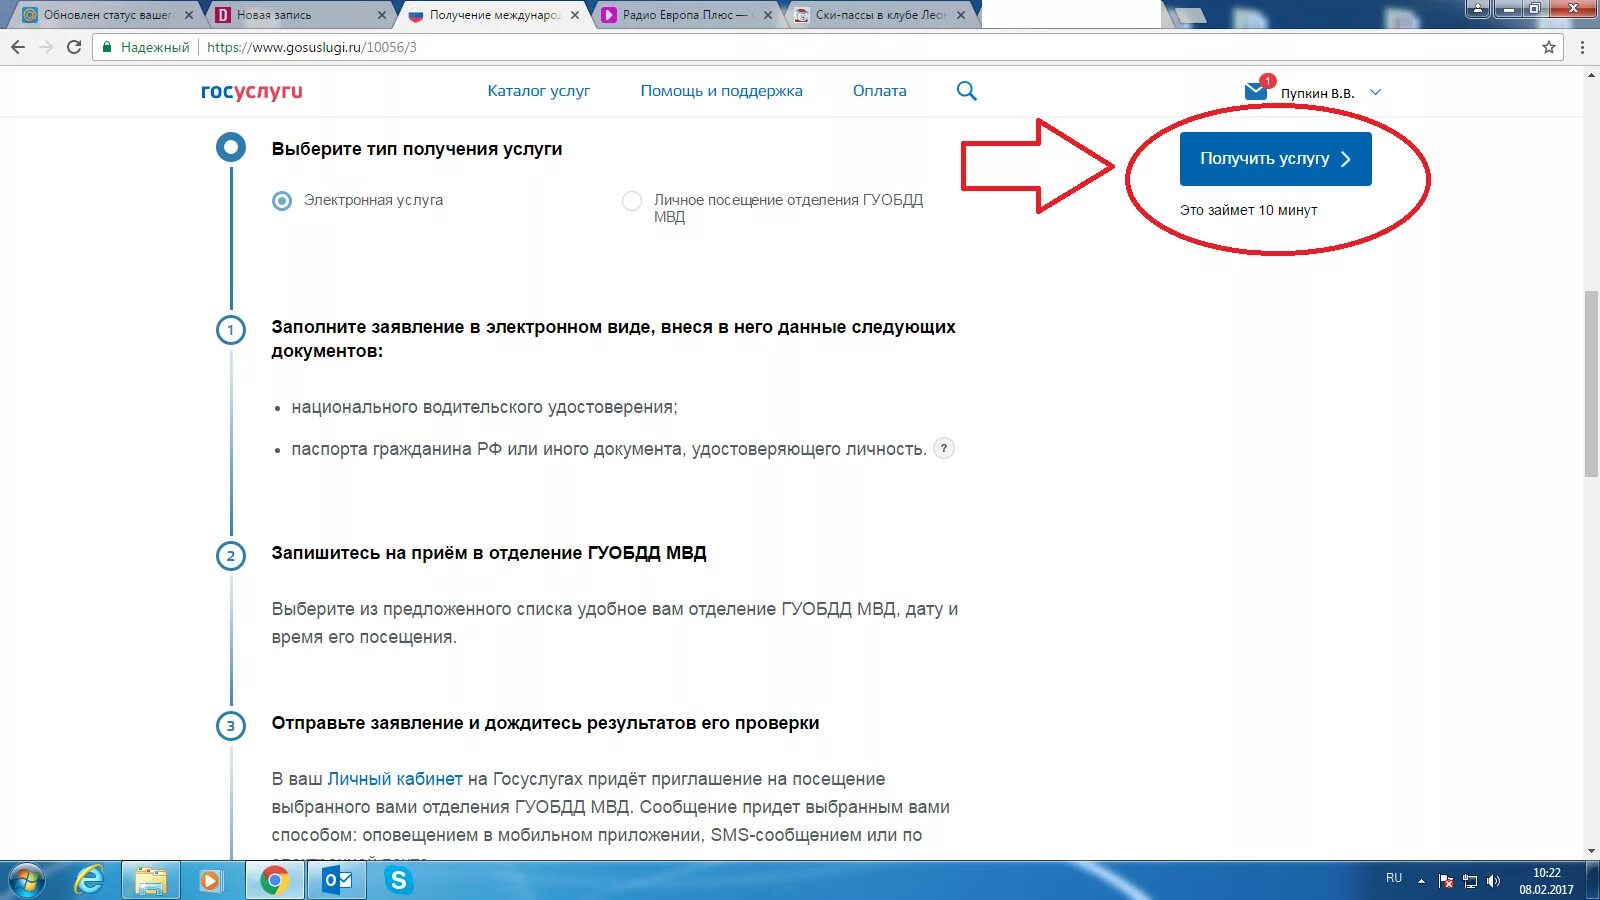The height and width of the screenshot is (900, 1600).
Task: Go to 'Оплата' page
Action: coord(879,91)
